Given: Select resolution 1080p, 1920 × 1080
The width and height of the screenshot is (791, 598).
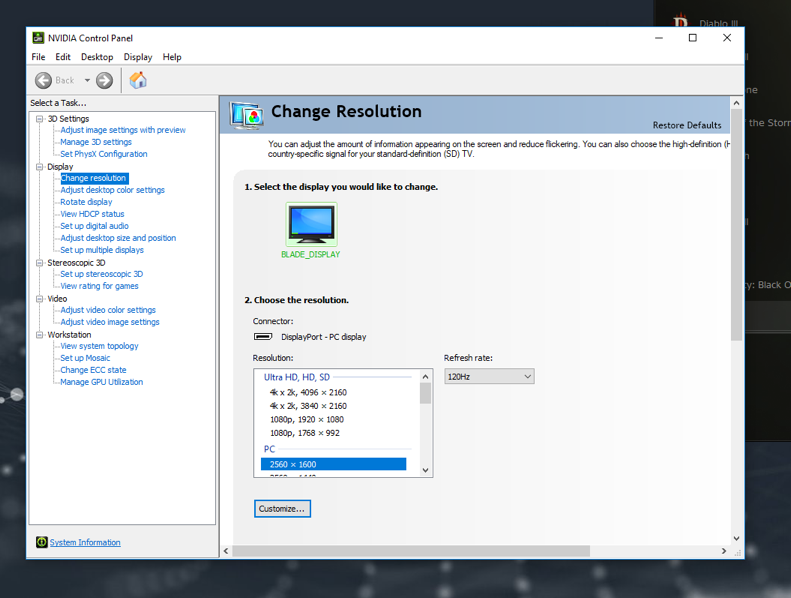Looking at the screenshot, I should [x=307, y=419].
